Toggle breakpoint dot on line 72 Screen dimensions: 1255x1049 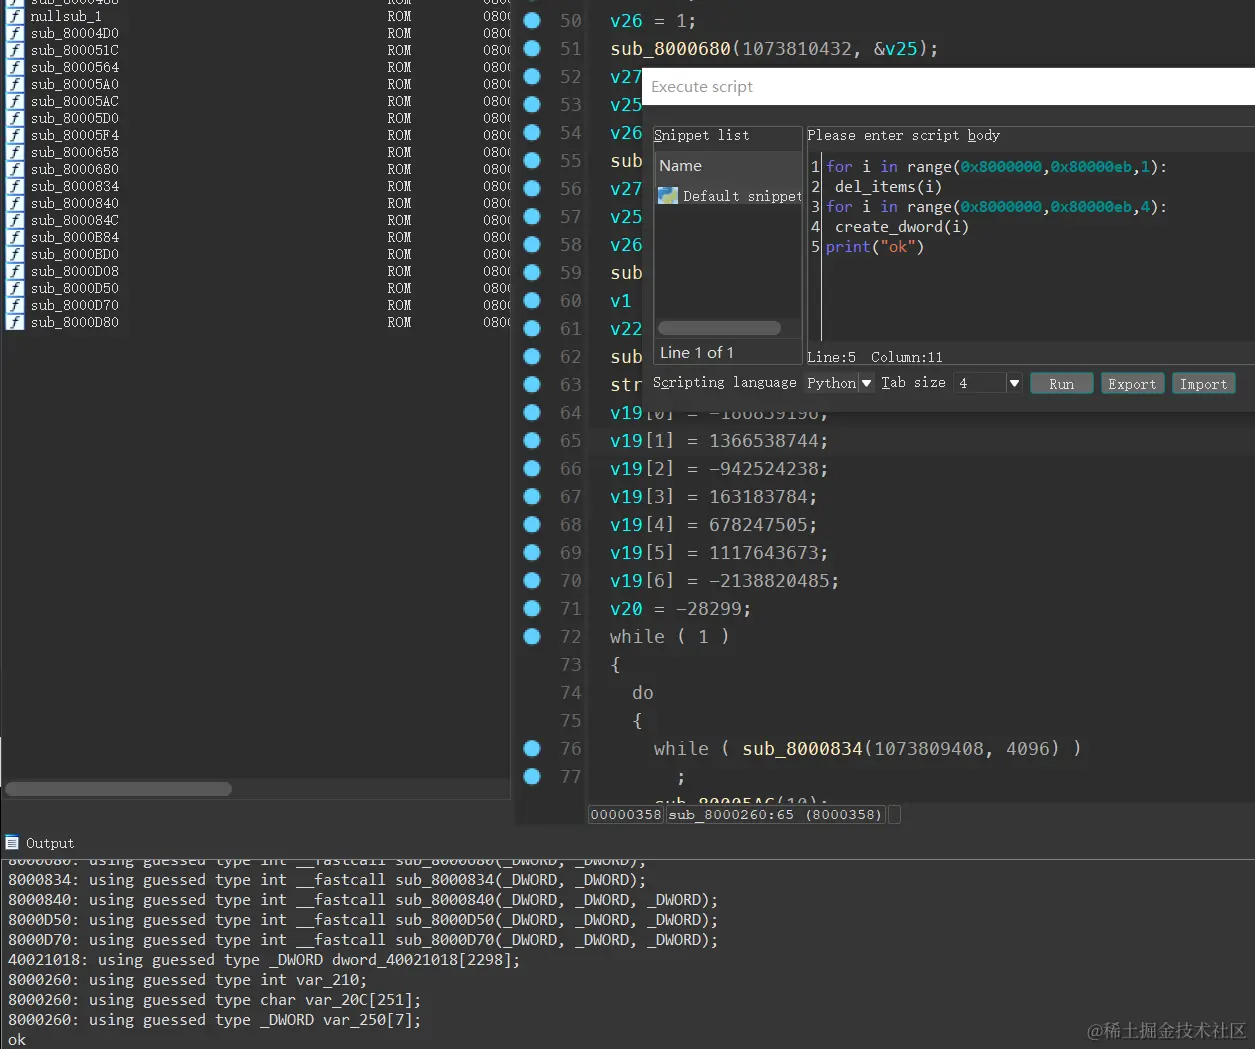(x=532, y=636)
